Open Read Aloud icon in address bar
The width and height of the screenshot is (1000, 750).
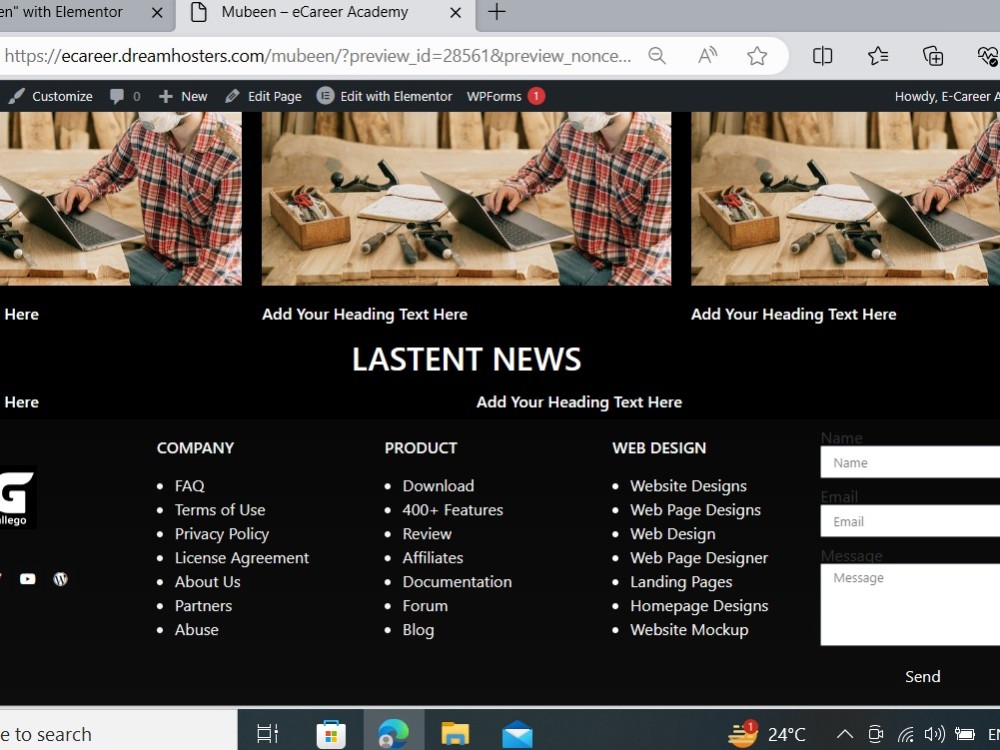(x=707, y=56)
